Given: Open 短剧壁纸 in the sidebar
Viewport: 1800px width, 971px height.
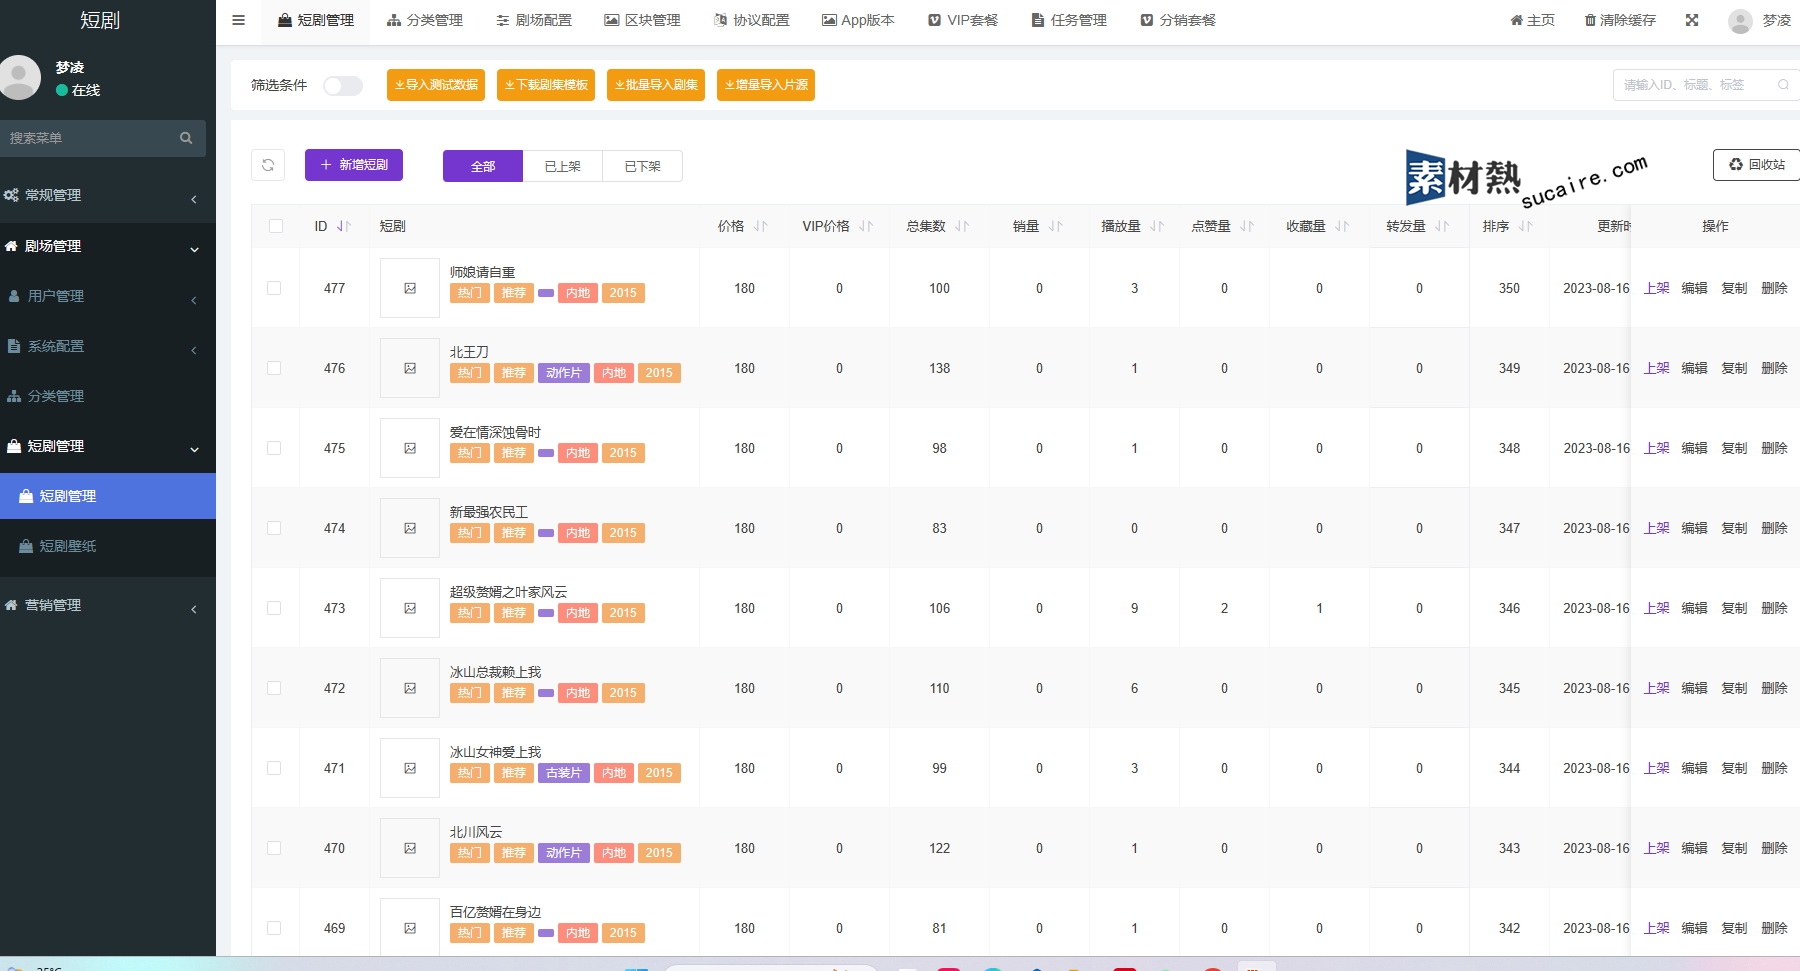Looking at the screenshot, I should point(108,546).
